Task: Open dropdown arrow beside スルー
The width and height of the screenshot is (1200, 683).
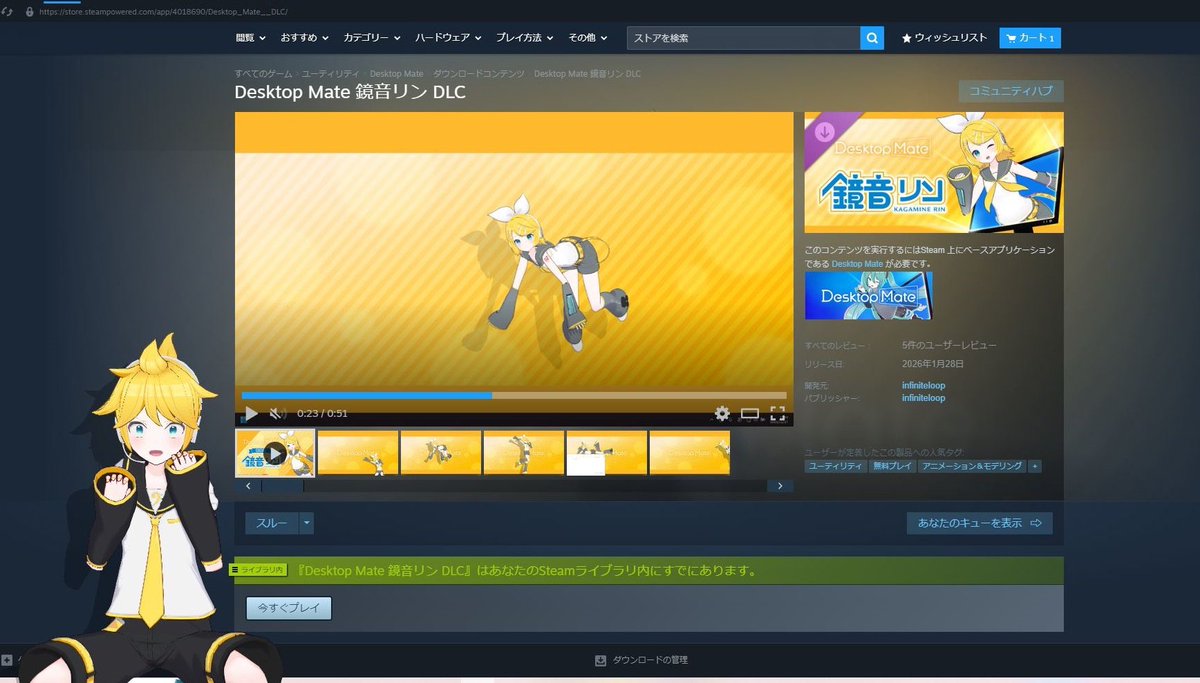Action: coord(307,523)
